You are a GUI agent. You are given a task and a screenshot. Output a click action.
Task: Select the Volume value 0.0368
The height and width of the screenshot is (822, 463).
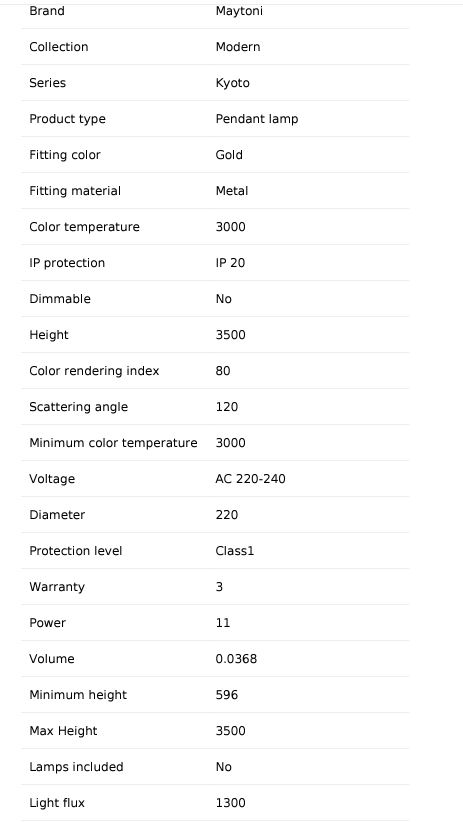click(x=236, y=659)
